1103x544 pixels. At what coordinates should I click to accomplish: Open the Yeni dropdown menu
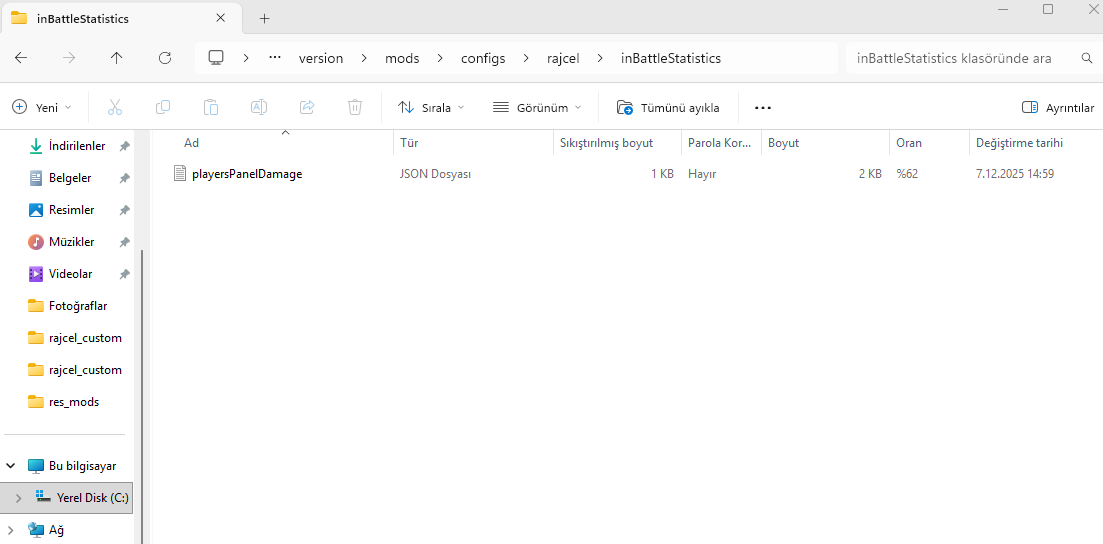click(42, 107)
